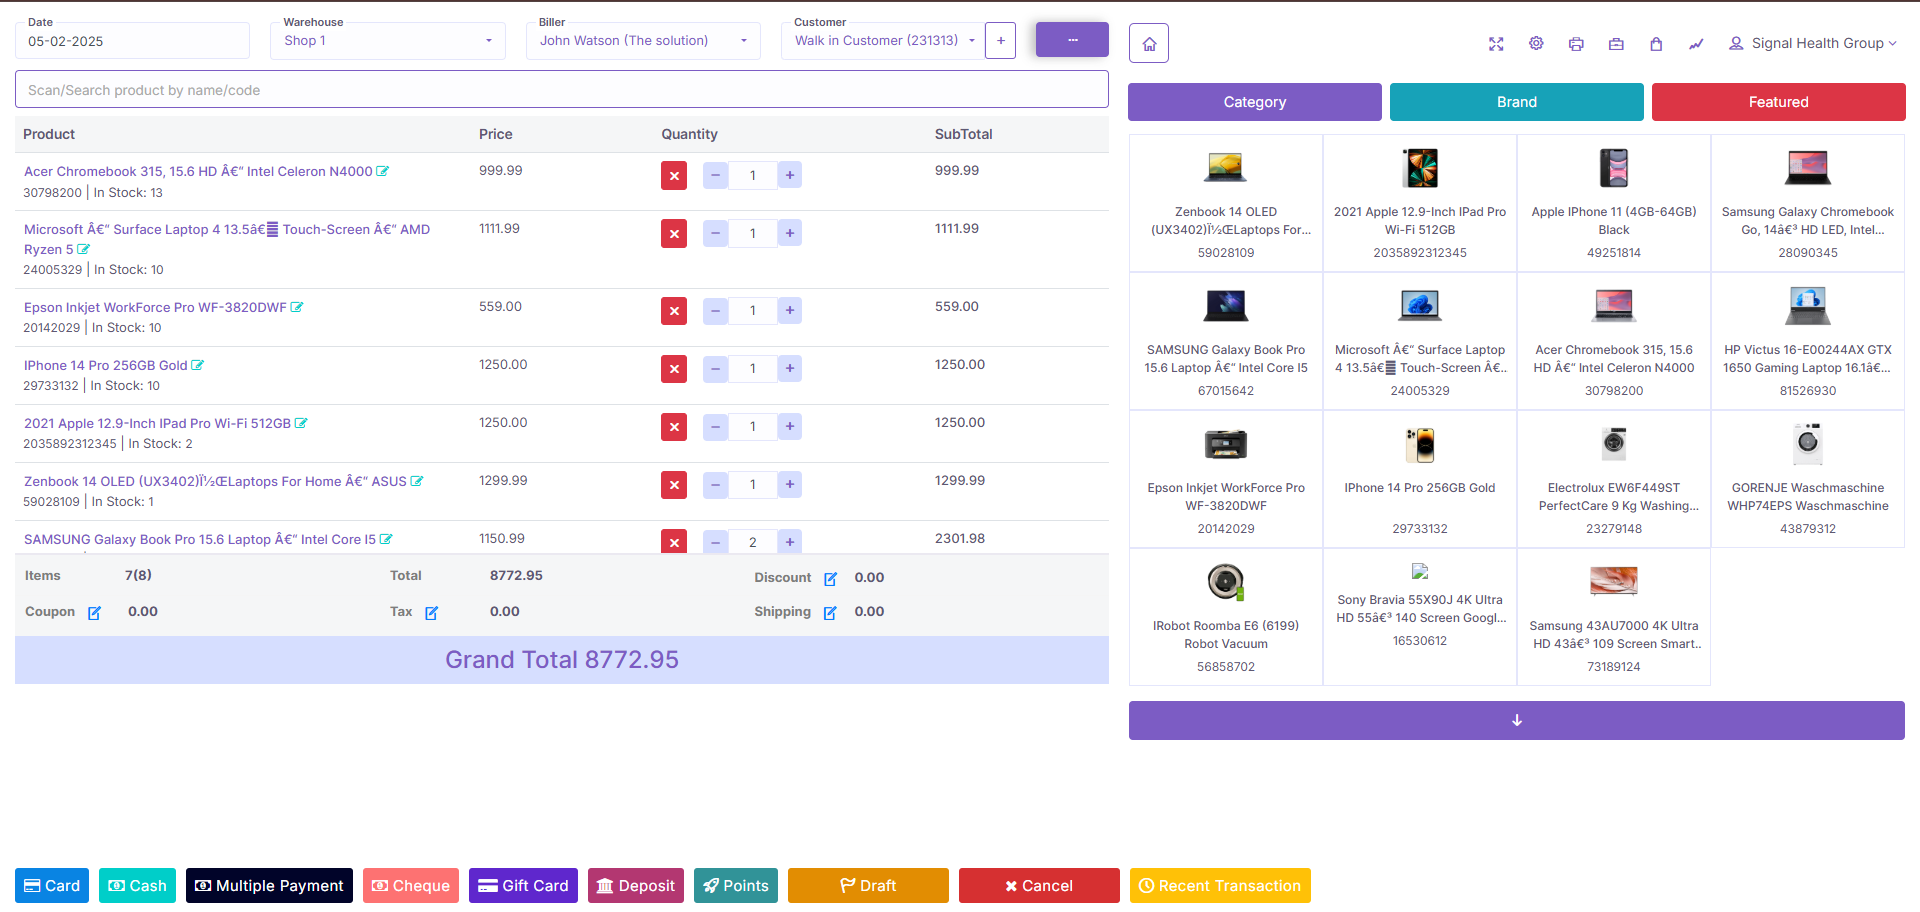Open the Biller John Watson dropdown
This screenshot has width=1920, height=912.
click(x=643, y=41)
